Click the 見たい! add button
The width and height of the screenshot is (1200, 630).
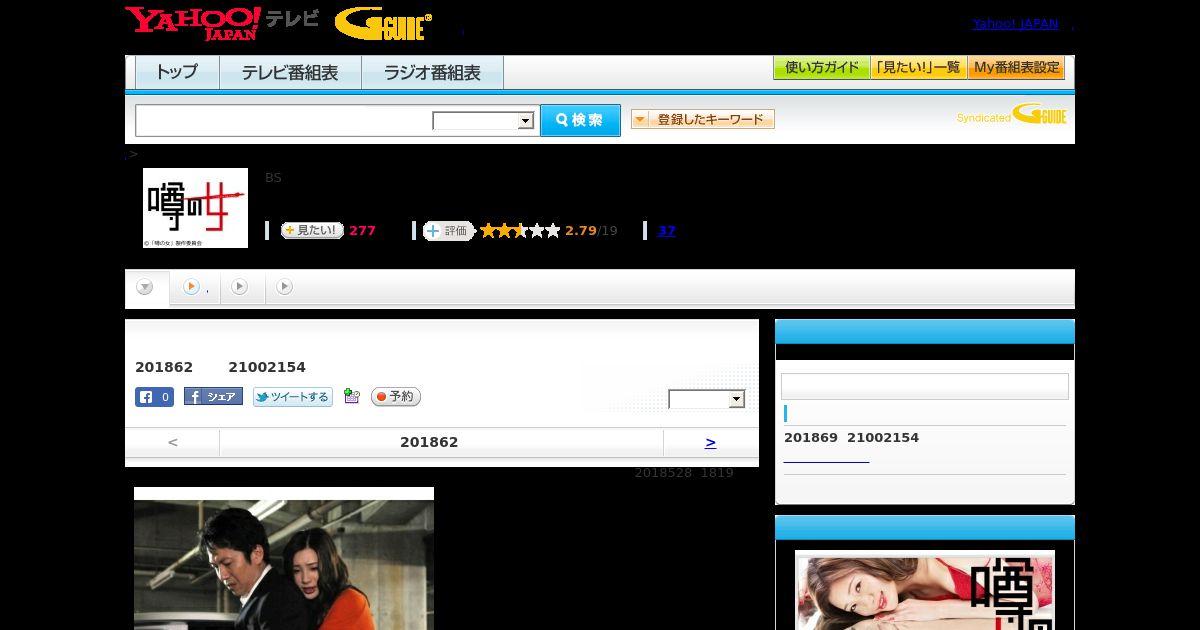pyautogui.click(x=312, y=230)
